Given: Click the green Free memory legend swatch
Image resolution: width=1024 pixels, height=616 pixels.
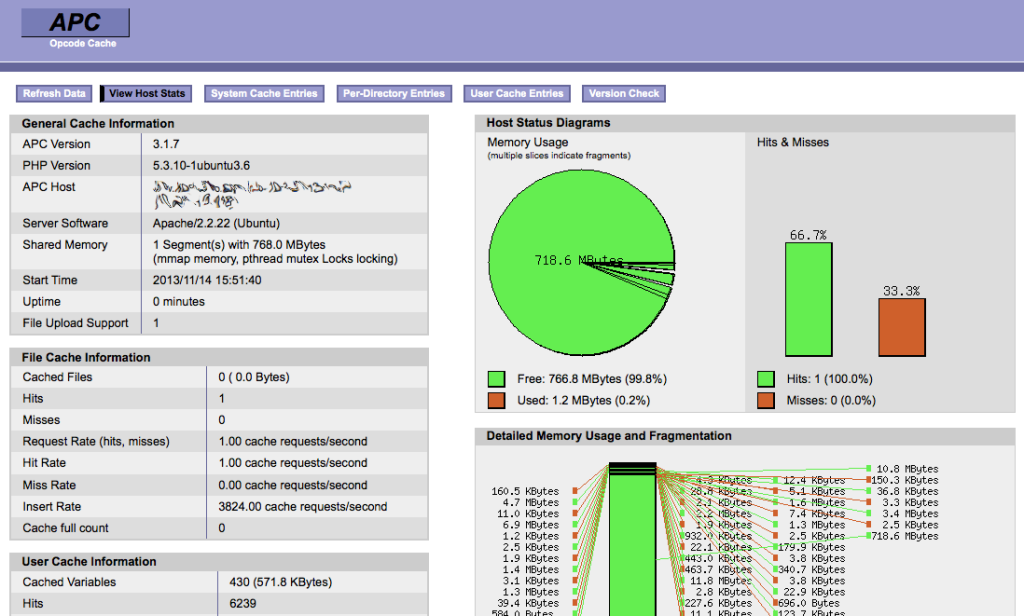Looking at the screenshot, I should [496, 379].
